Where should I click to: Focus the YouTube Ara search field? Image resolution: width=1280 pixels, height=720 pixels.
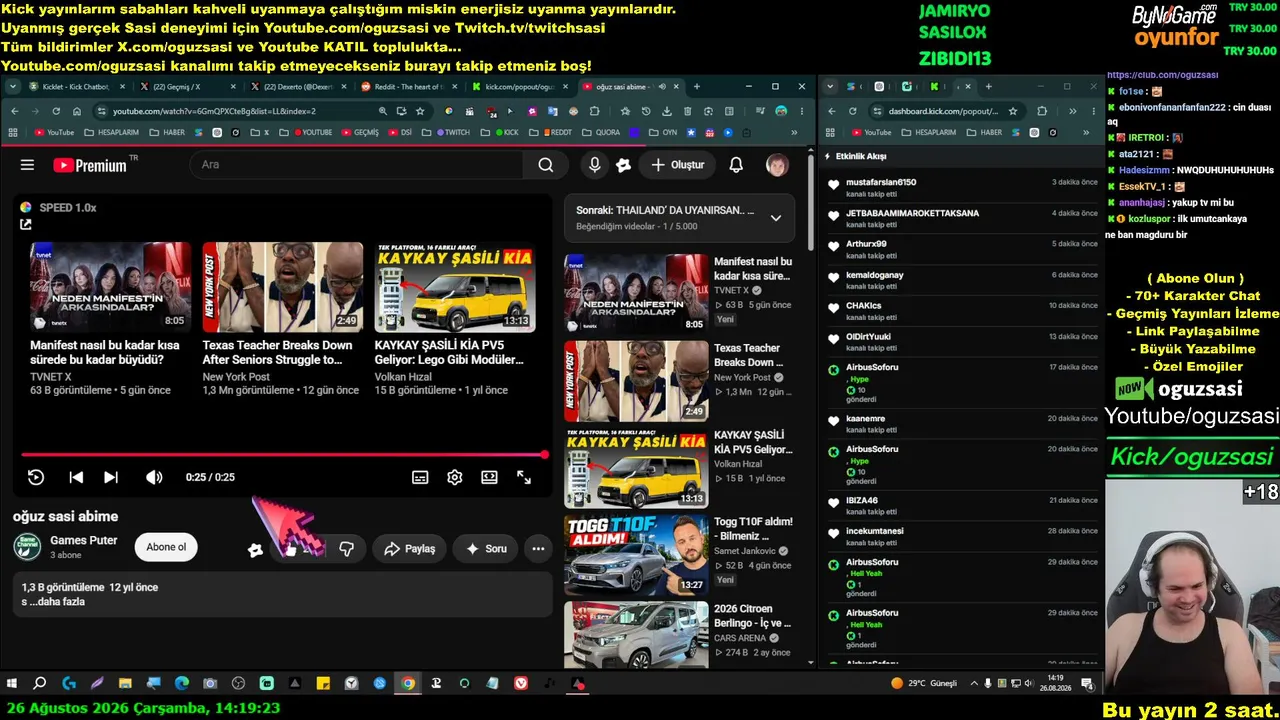356,165
